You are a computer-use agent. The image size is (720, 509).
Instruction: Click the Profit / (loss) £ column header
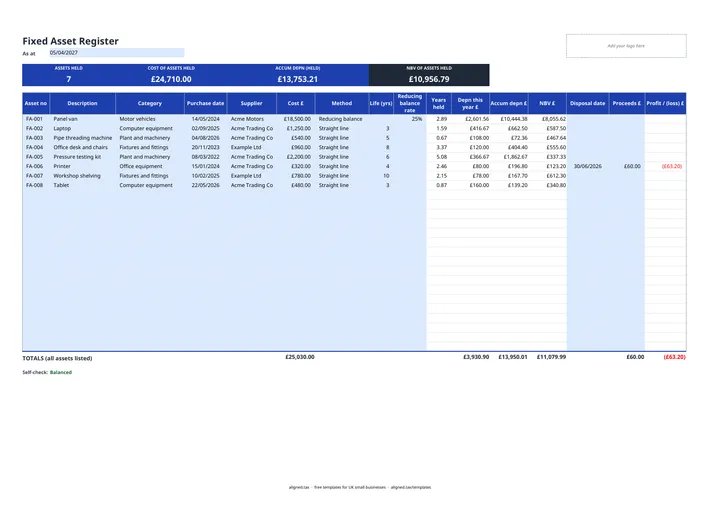pyautogui.click(x=665, y=103)
